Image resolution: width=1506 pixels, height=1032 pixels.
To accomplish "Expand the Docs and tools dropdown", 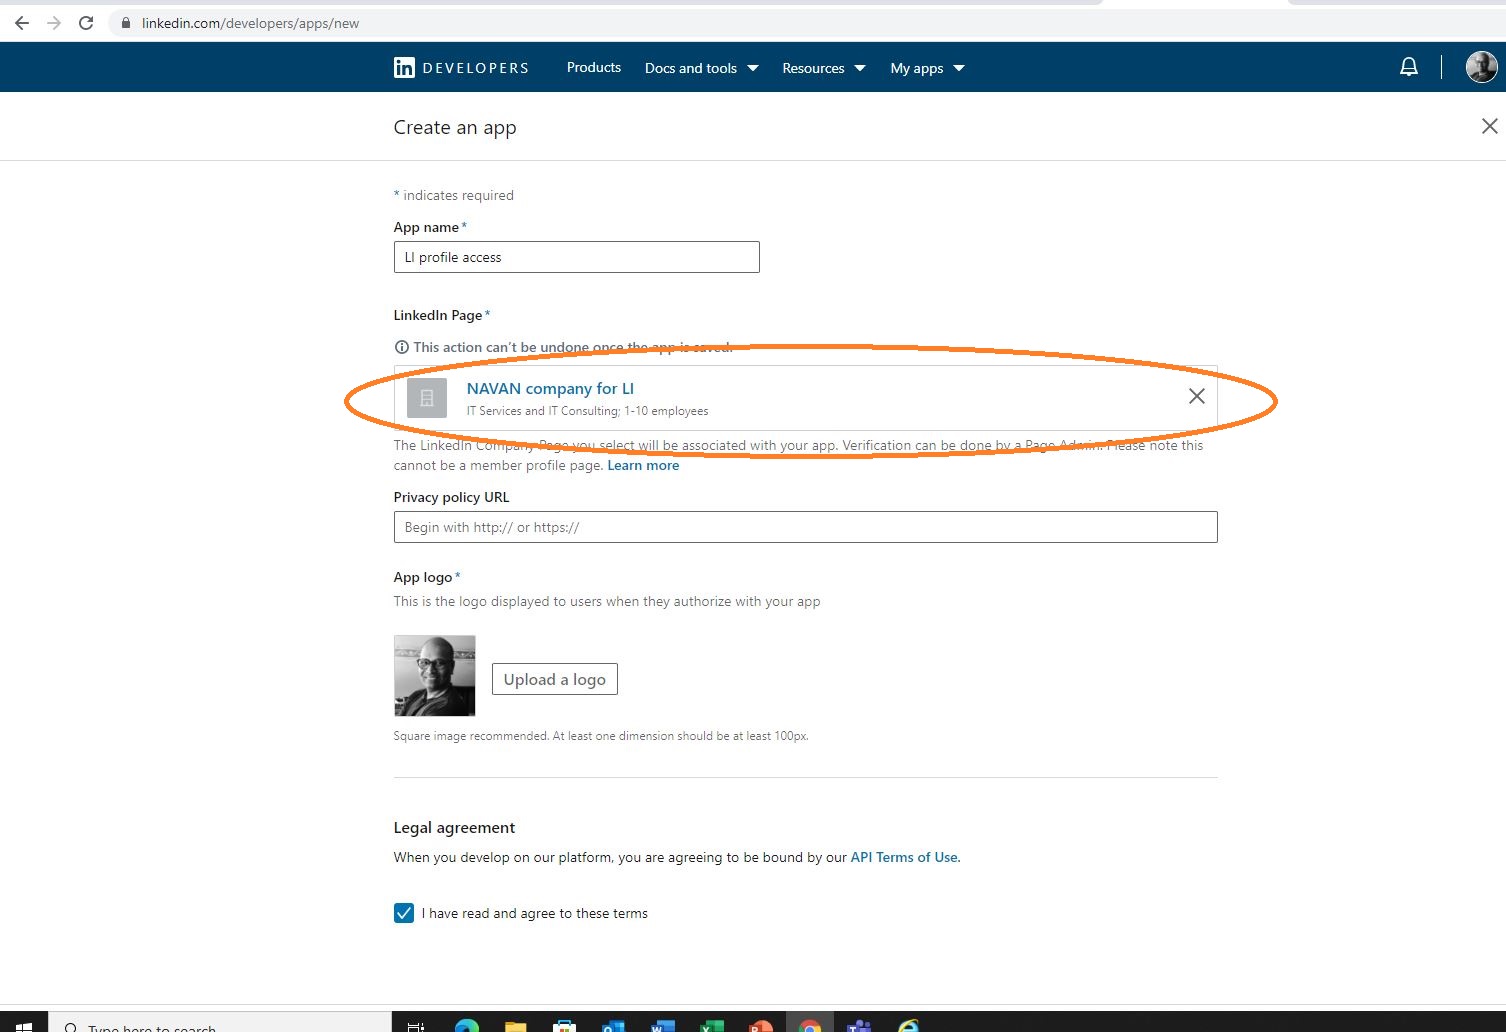I will [x=701, y=68].
